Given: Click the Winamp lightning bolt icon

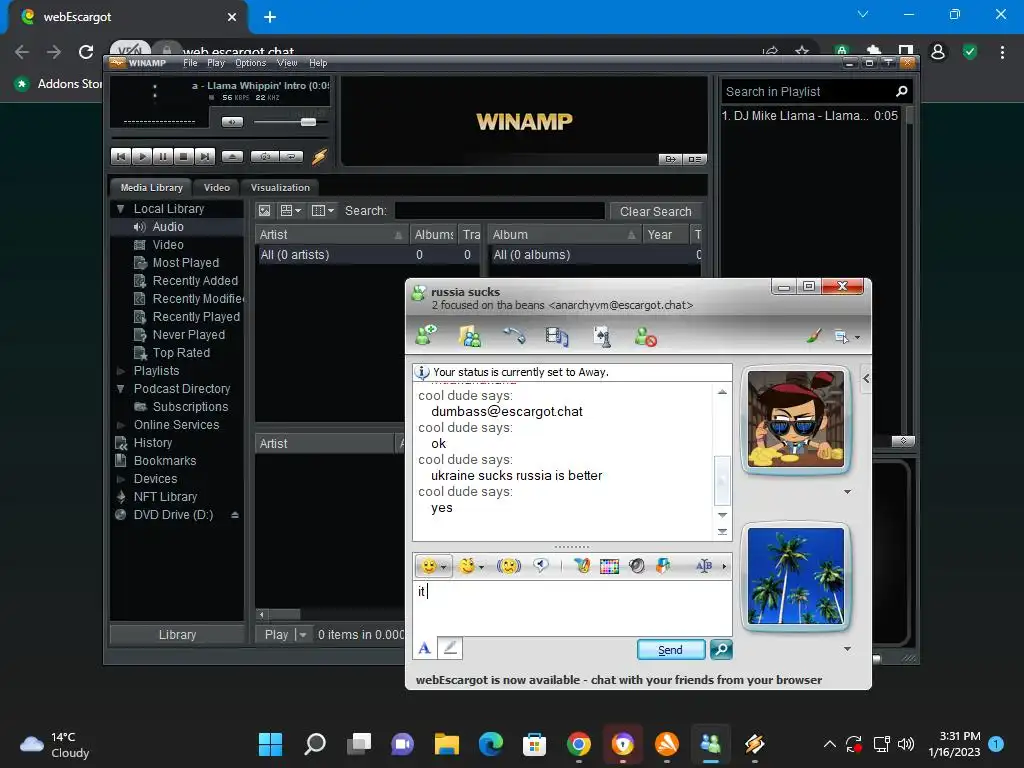Looking at the screenshot, I should coord(319,157).
